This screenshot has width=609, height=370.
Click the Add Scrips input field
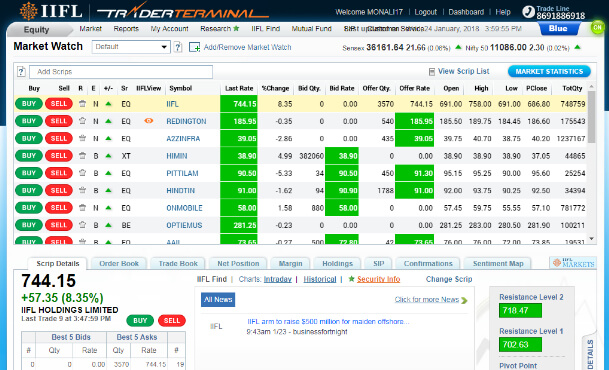pyautogui.click(x=121, y=72)
